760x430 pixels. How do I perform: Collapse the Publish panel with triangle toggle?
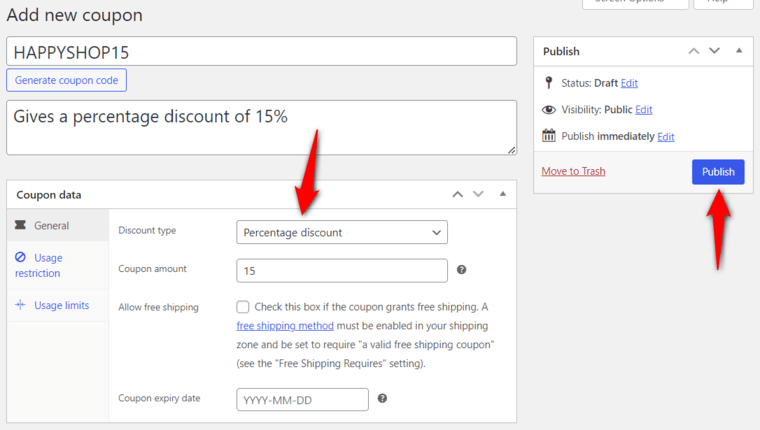[x=739, y=50]
